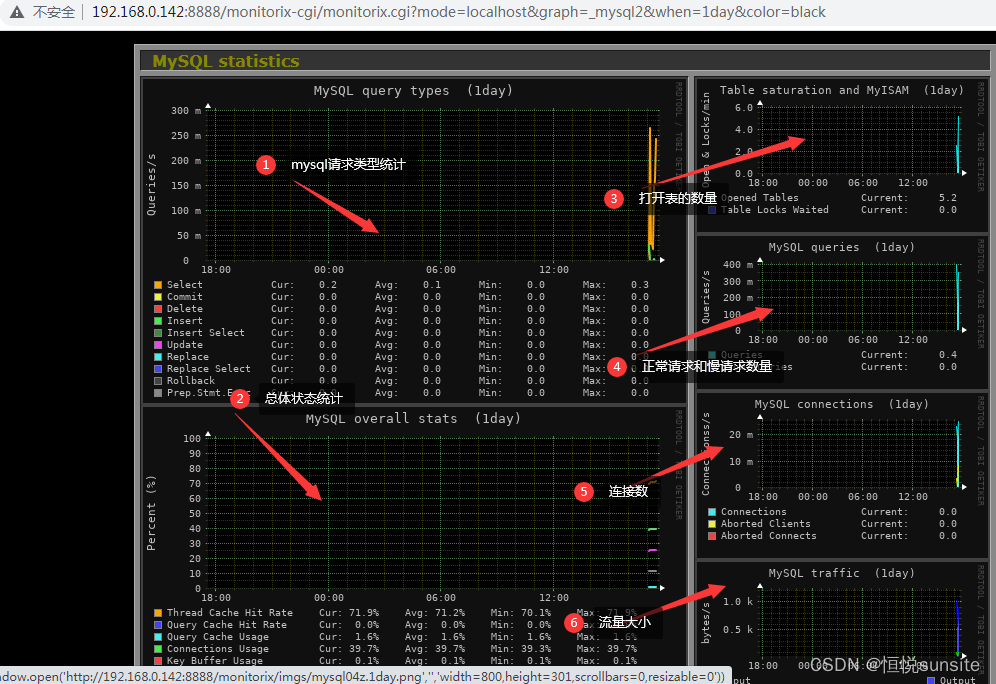This screenshot has height=684, width=996.
Task: Click the 'Table Locks Waited' legend label
Action: (x=774, y=210)
